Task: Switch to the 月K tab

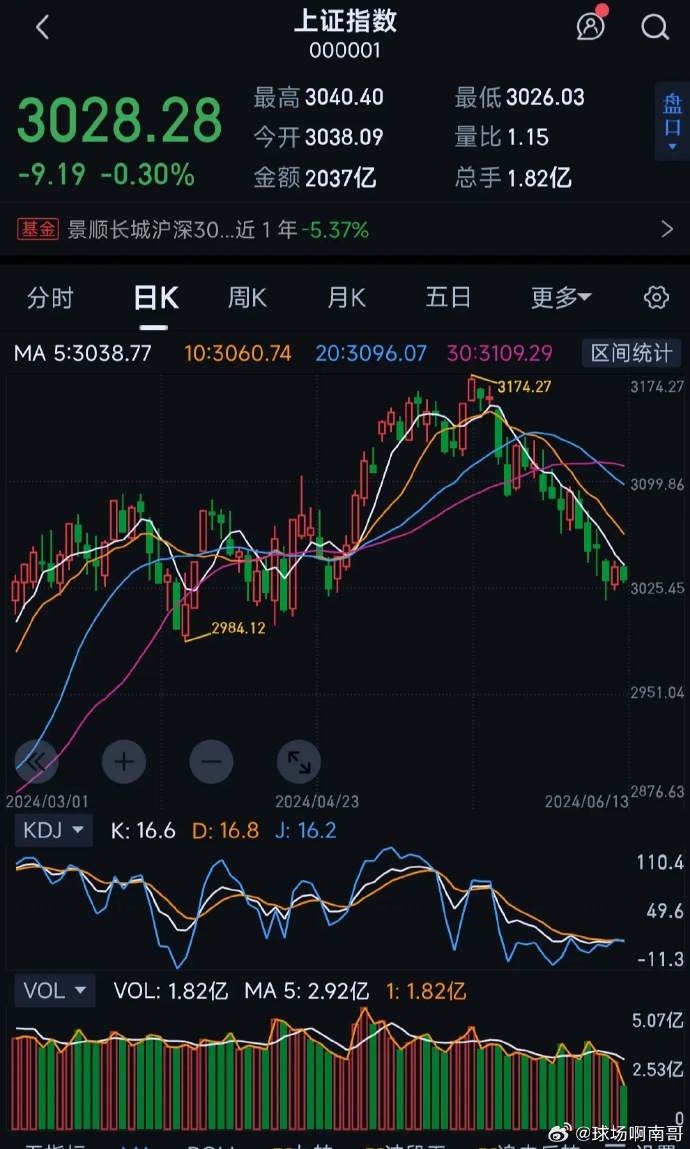Action: point(346,298)
